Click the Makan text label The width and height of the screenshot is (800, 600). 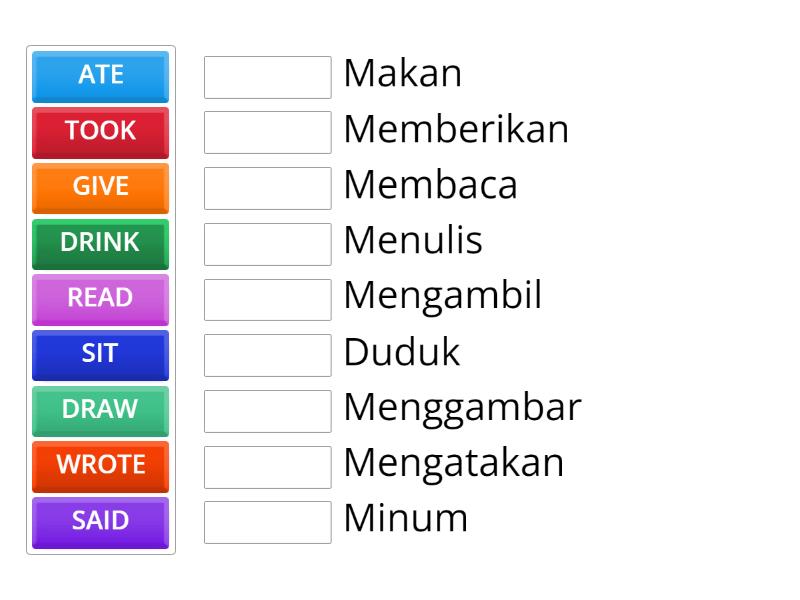coord(402,74)
